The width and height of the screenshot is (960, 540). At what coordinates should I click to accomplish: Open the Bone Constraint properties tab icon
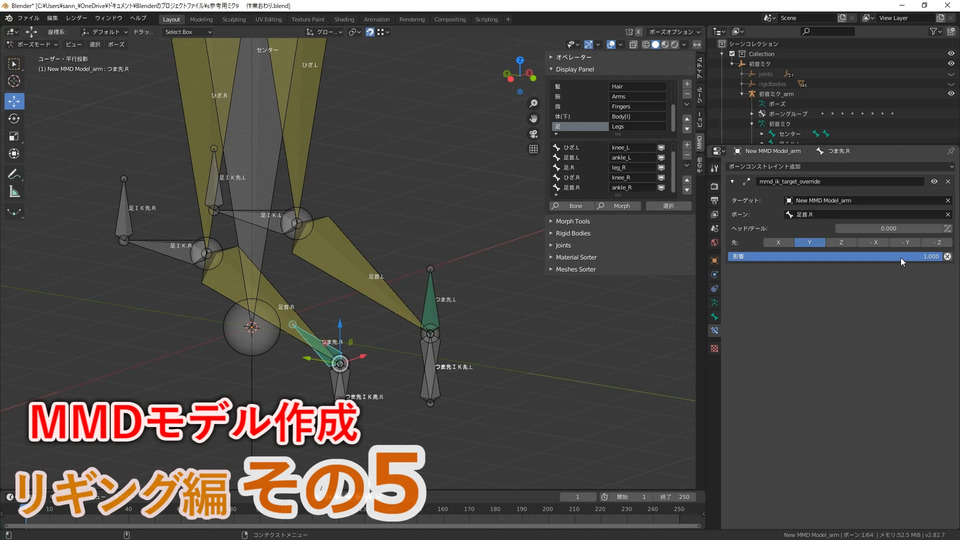(x=714, y=330)
